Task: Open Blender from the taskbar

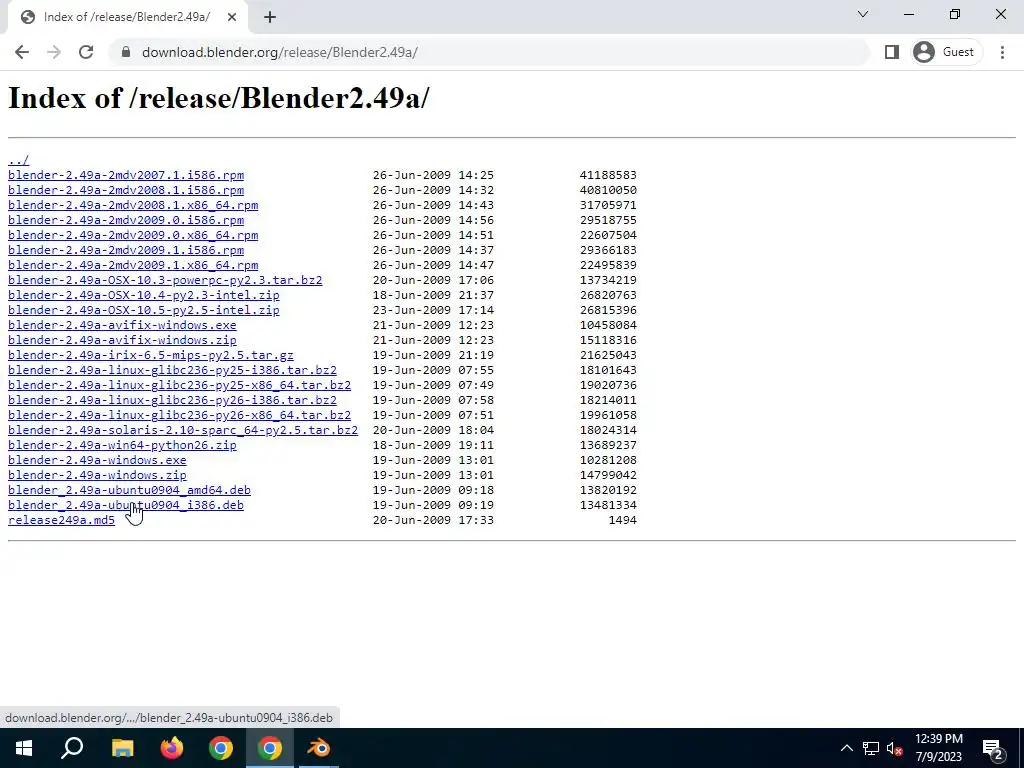Action: (x=319, y=748)
